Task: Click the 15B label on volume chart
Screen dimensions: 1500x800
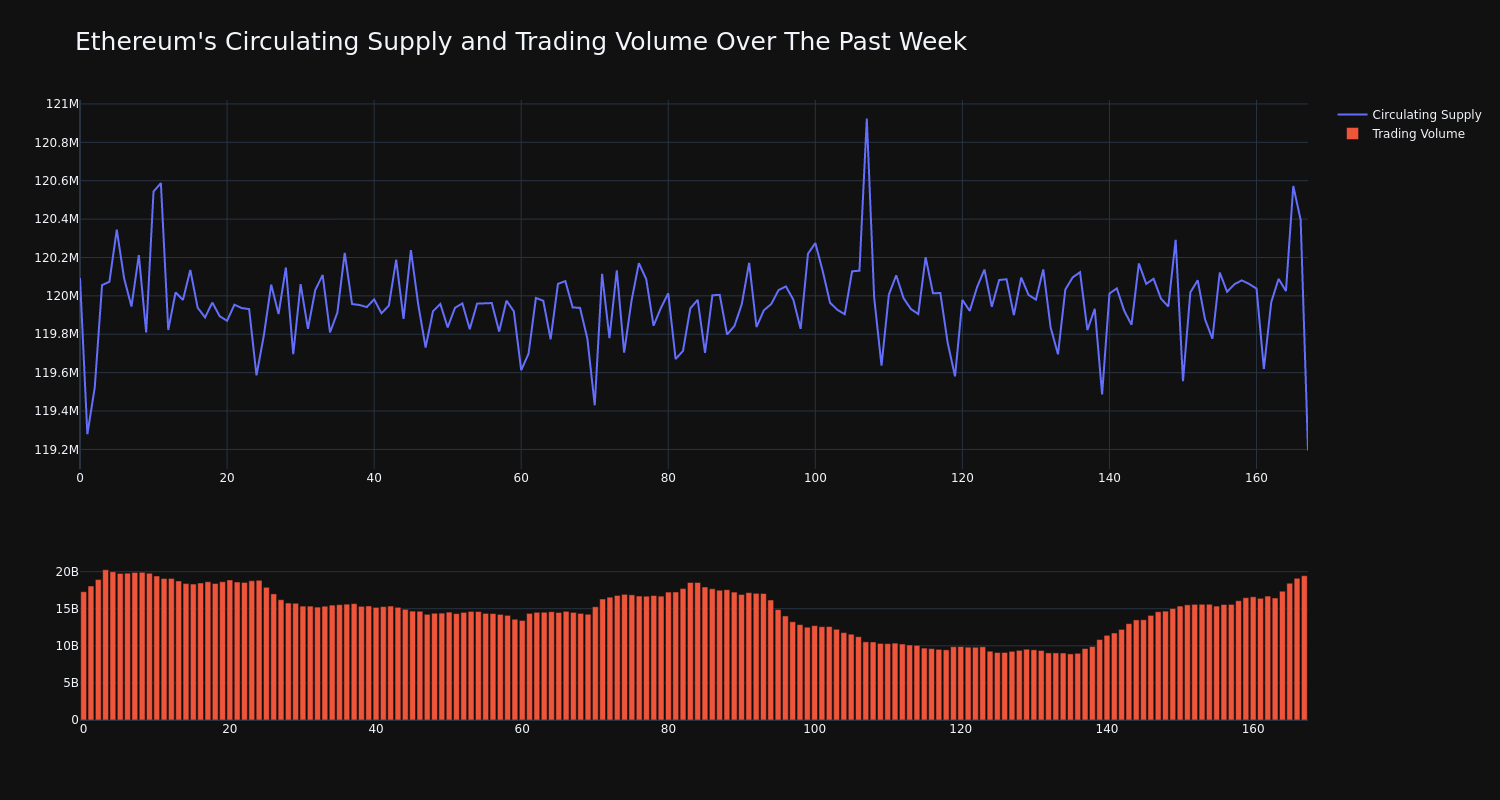Action: [x=67, y=609]
